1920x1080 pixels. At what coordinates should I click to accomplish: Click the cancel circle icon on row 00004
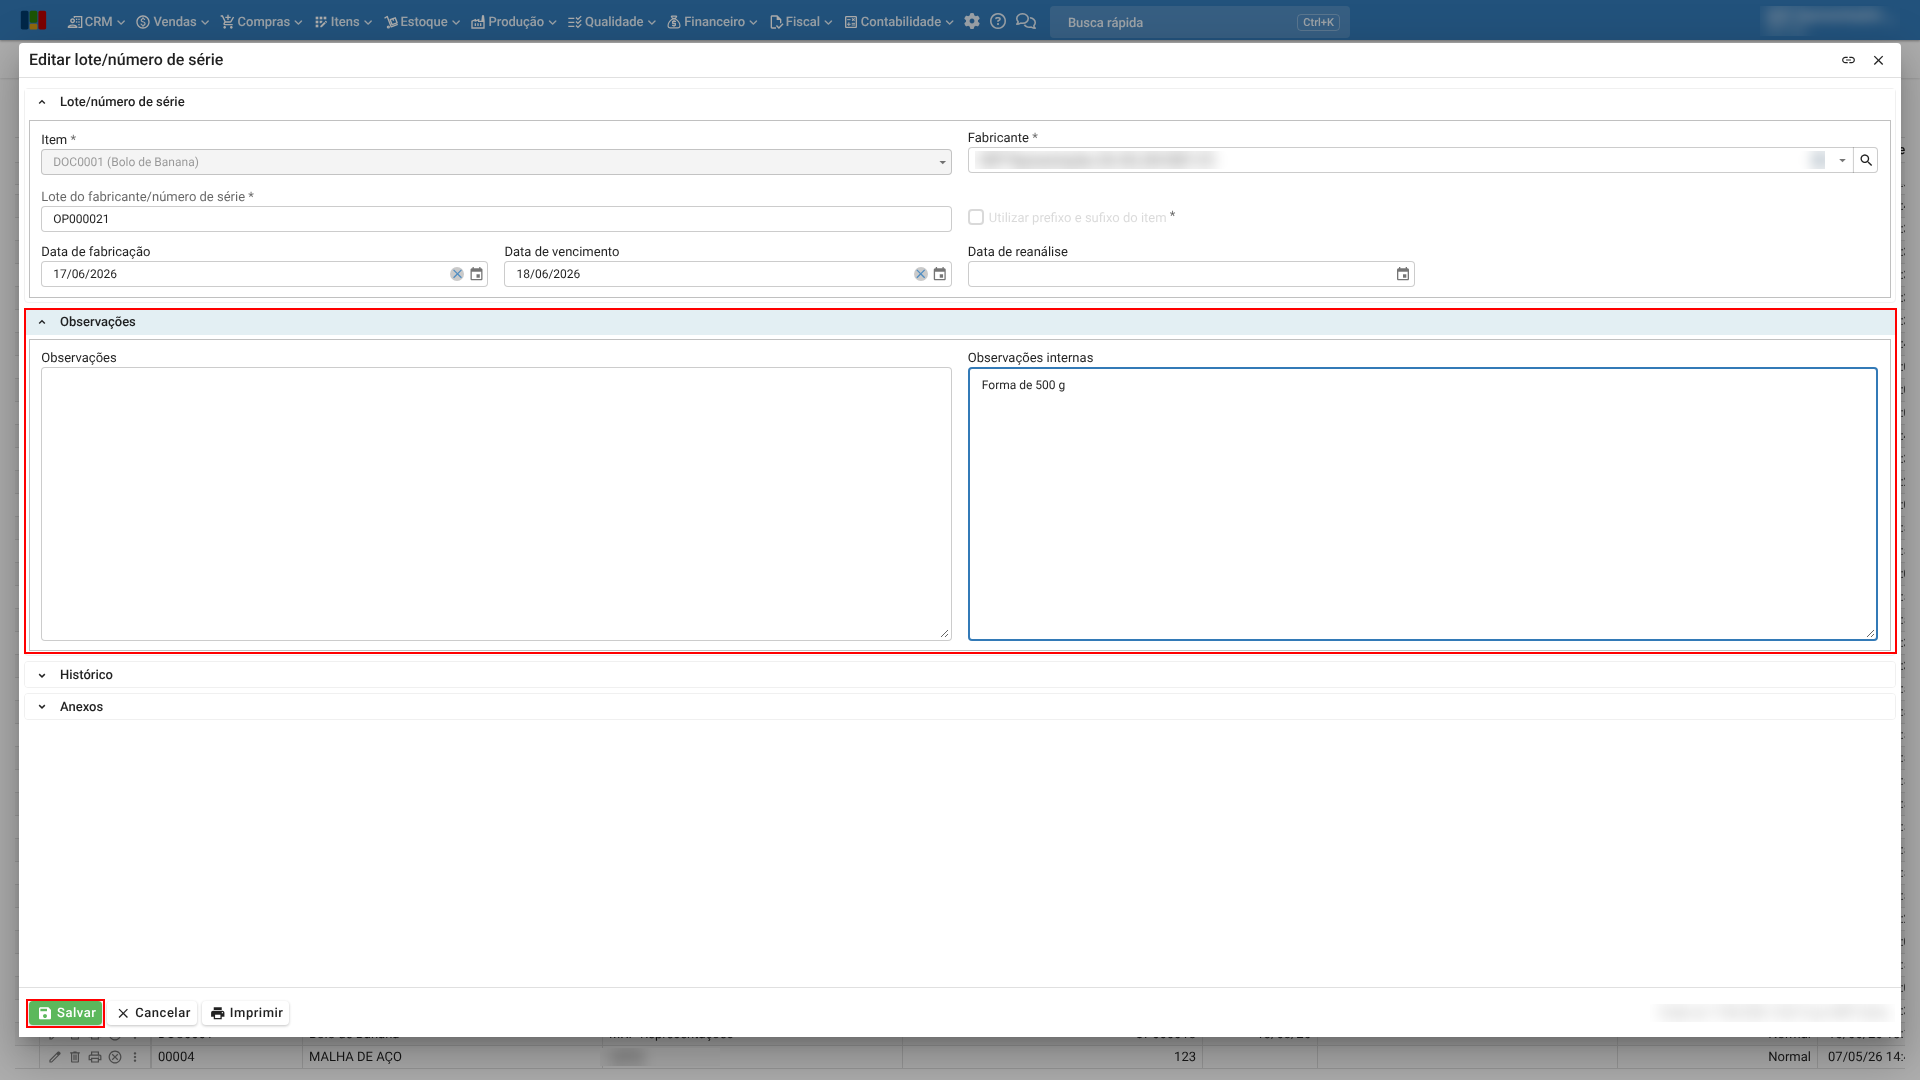[x=115, y=1057]
